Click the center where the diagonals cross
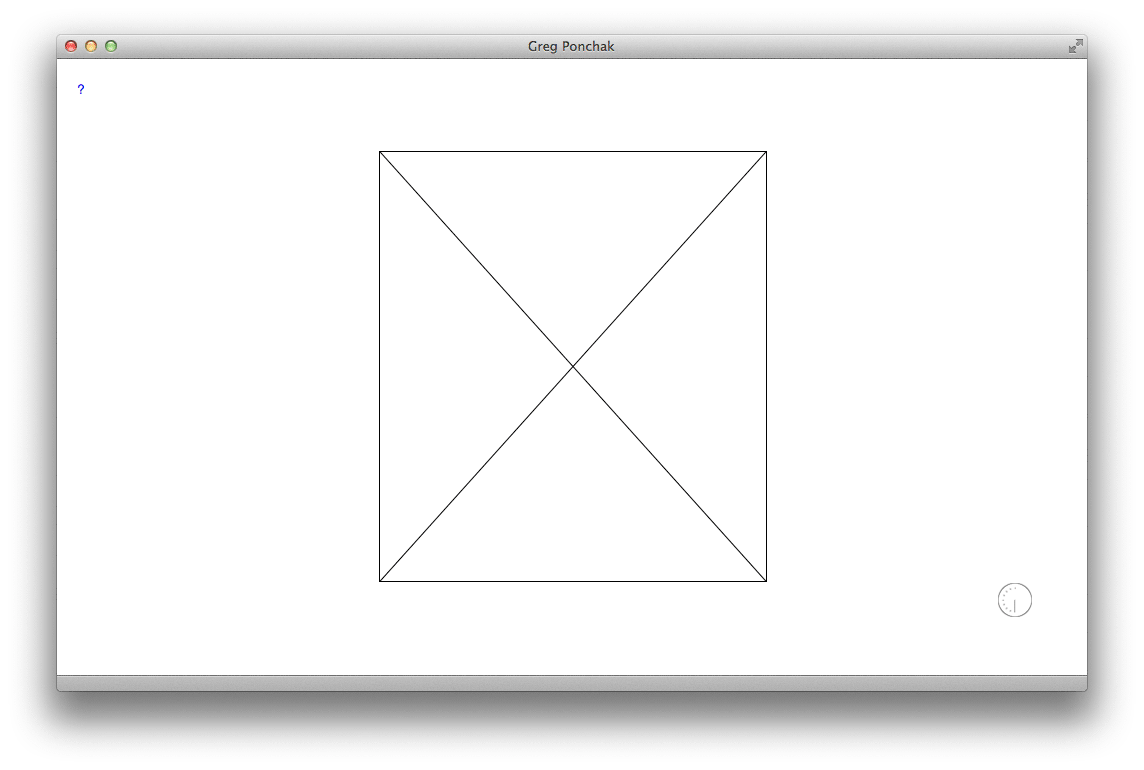 [x=573, y=367]
